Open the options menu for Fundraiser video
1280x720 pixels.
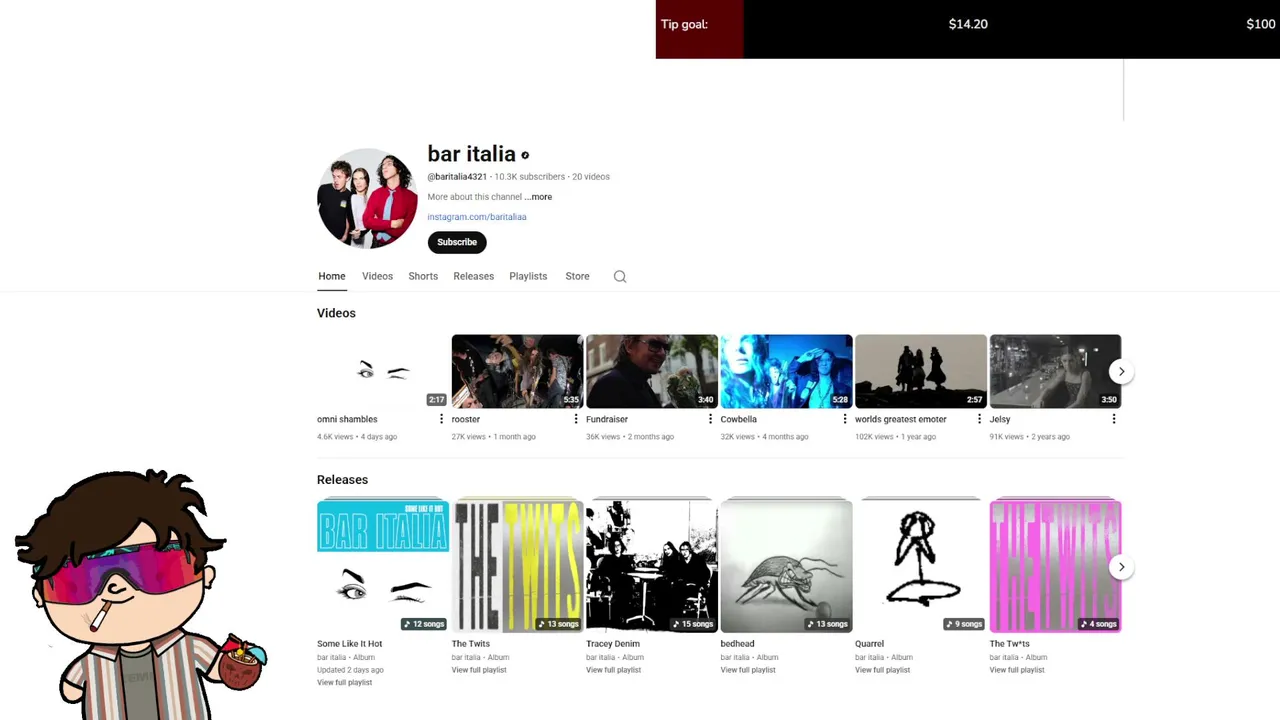[x=710, y=419]
